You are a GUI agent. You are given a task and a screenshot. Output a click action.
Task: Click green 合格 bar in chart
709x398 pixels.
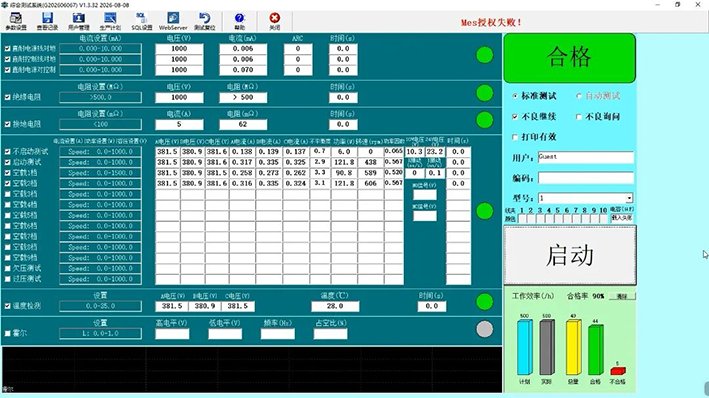596,350
